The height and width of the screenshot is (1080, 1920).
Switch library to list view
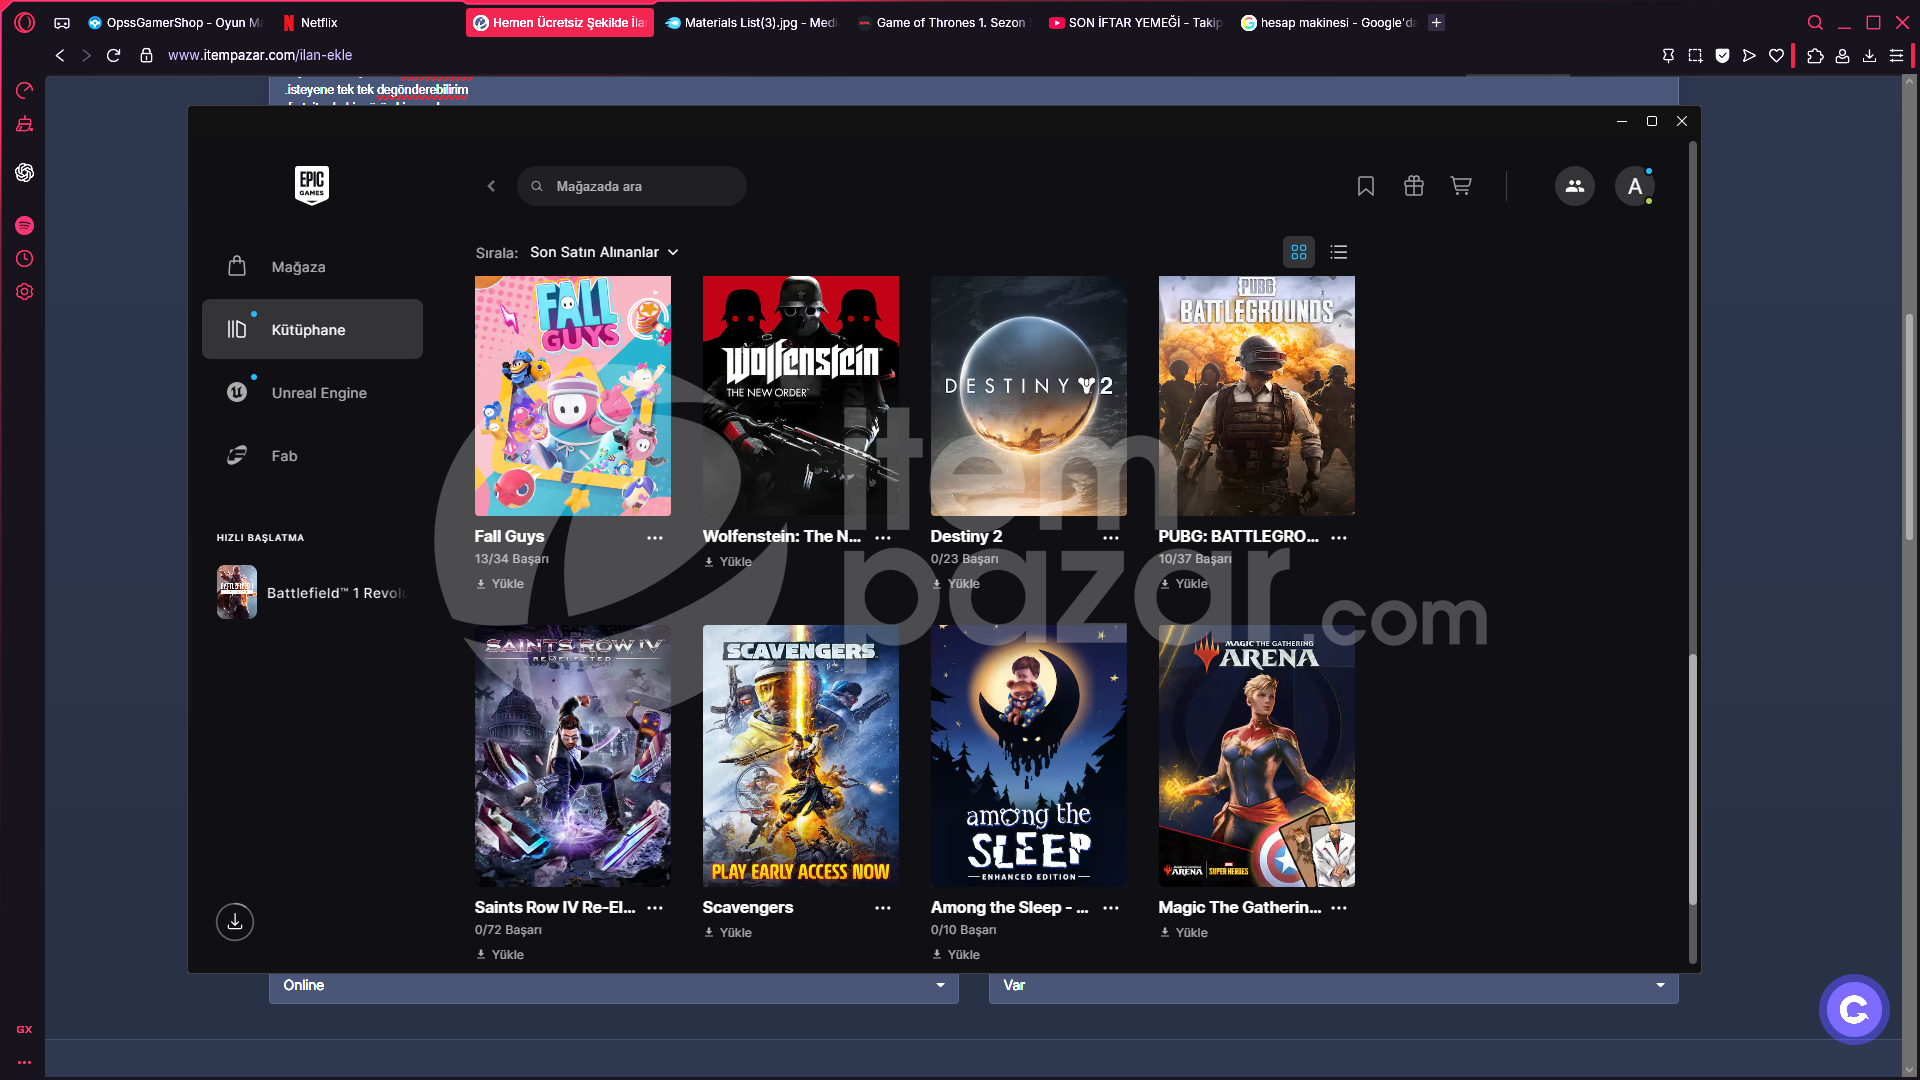pos(1339,252)
